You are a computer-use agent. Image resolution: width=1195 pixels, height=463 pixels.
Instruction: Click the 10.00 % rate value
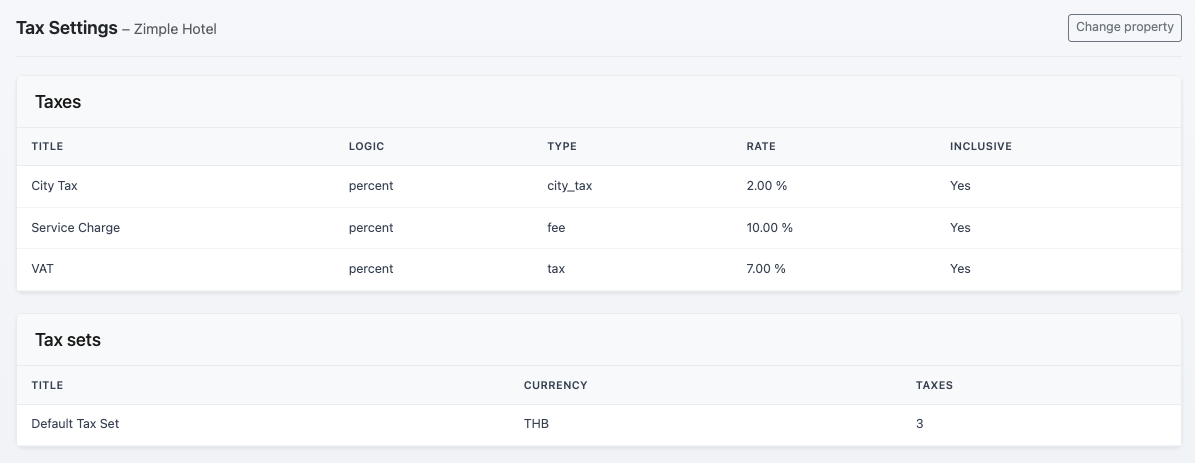[x=769, y=228]
